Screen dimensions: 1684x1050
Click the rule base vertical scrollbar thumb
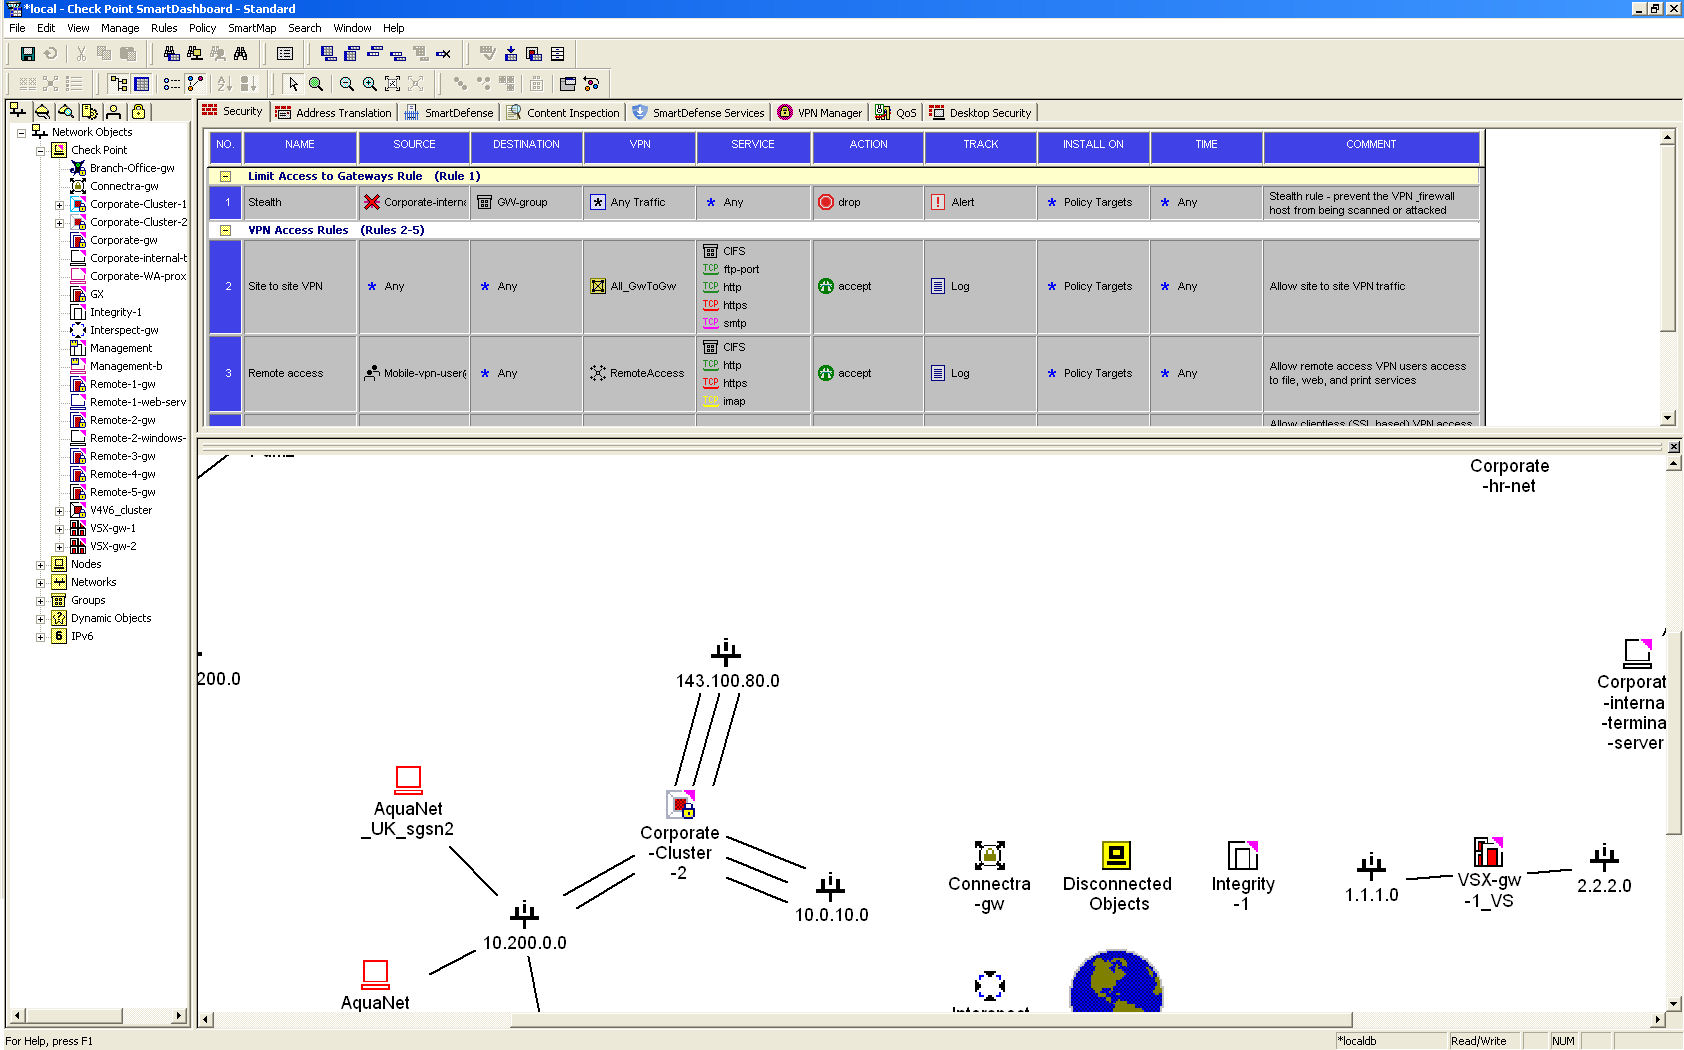[1667, 238]
